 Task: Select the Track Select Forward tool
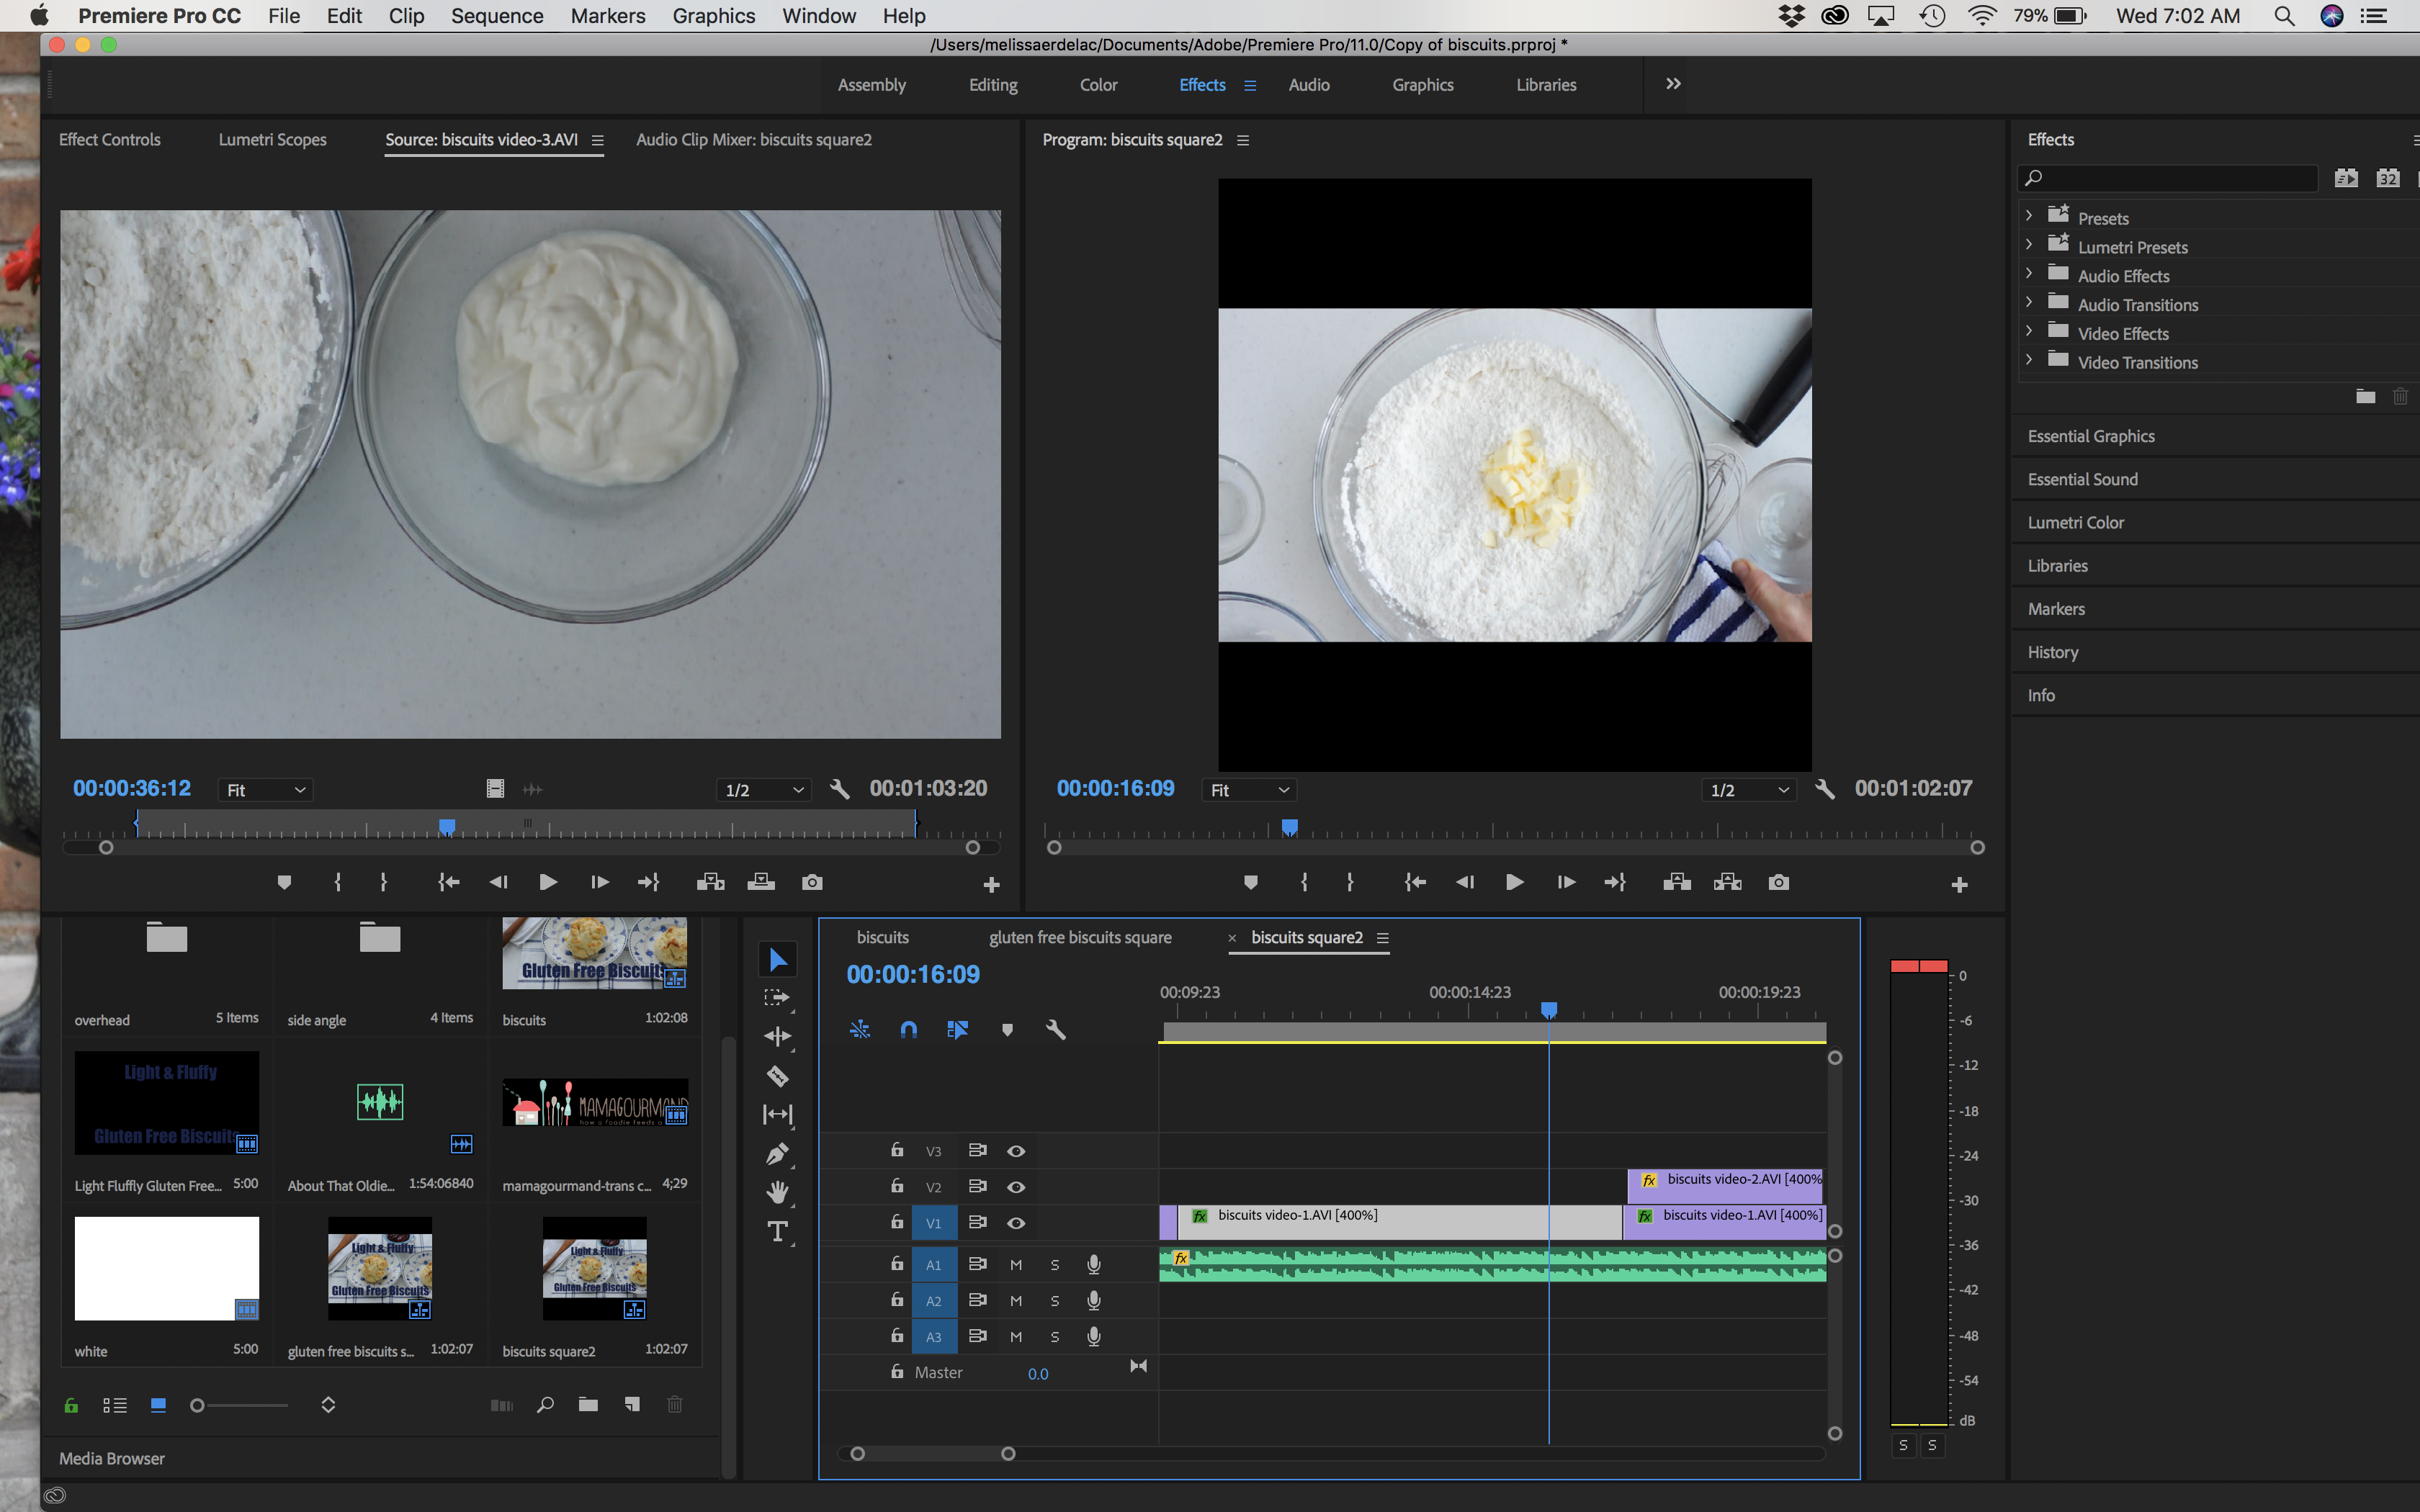point(777,998)
